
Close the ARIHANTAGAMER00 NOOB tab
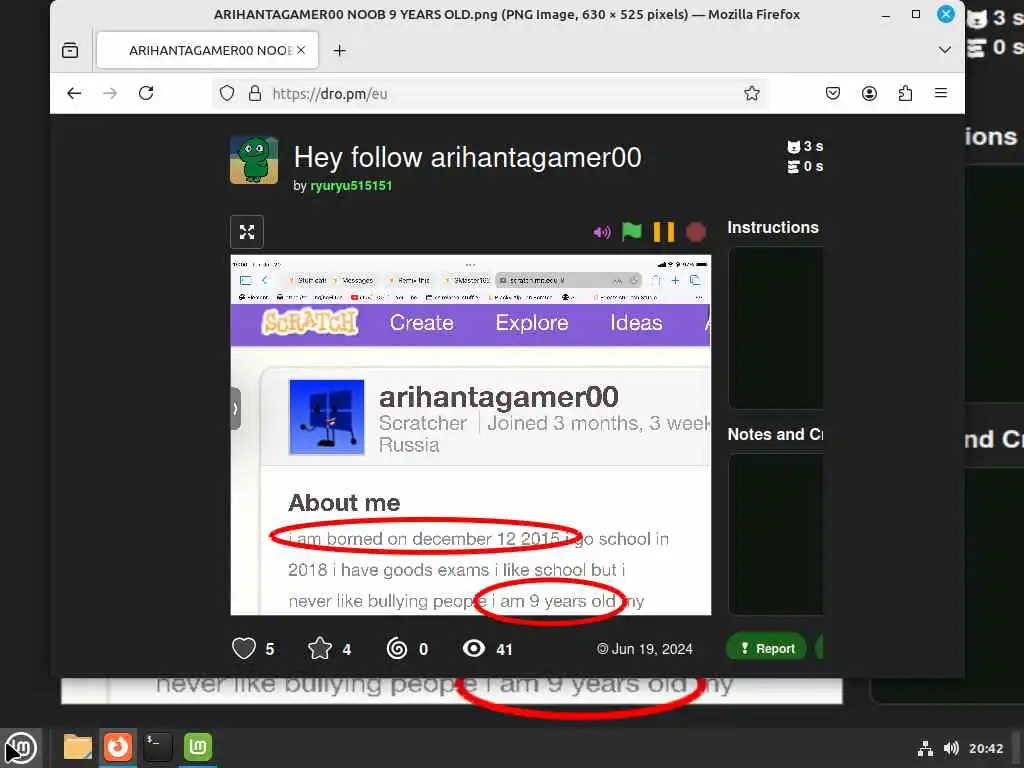point(301,50)
